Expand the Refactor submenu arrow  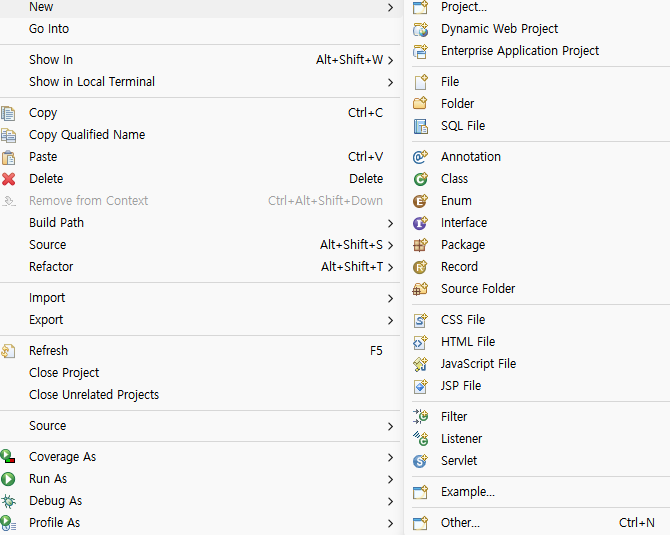click(x=390, y=268)
